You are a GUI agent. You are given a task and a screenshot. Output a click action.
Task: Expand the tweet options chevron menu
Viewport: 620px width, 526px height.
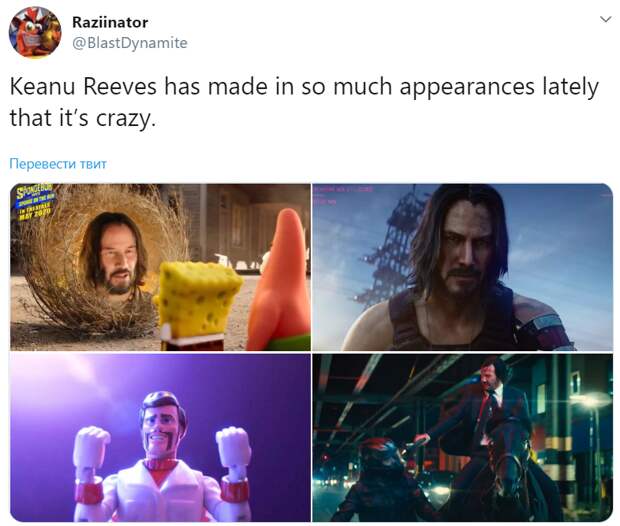point(605,19)
